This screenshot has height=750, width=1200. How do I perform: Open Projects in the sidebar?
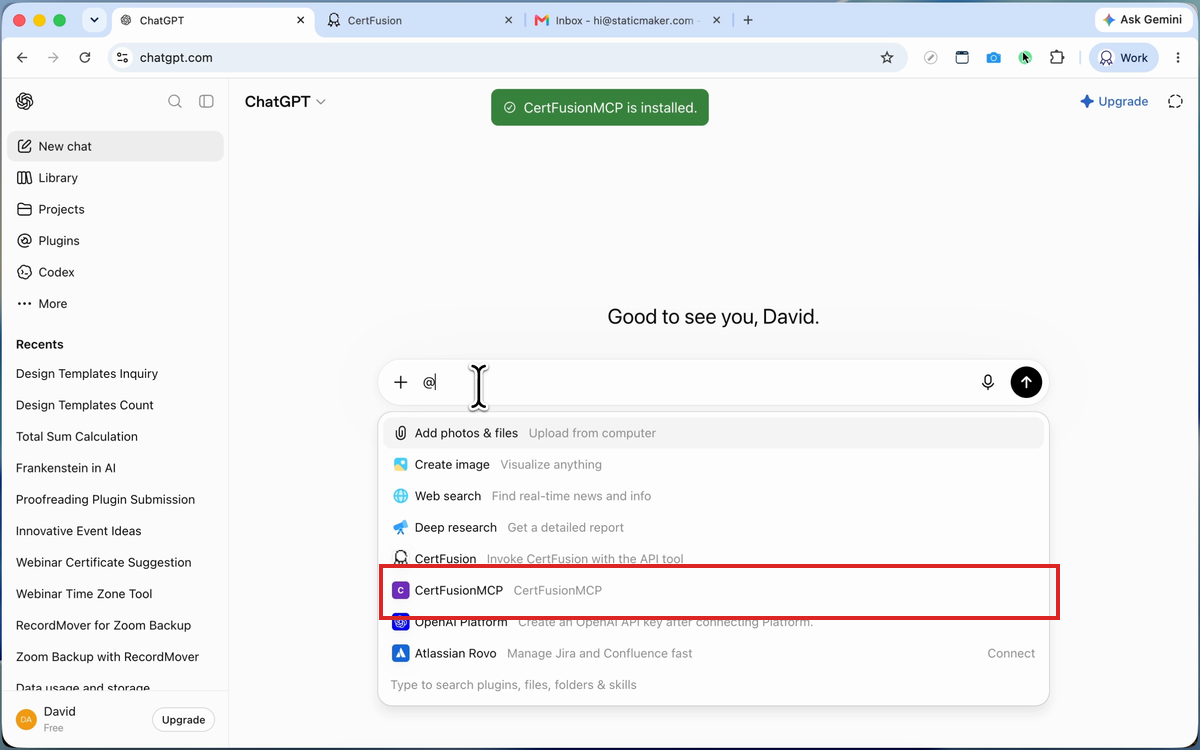pos(115,209)
